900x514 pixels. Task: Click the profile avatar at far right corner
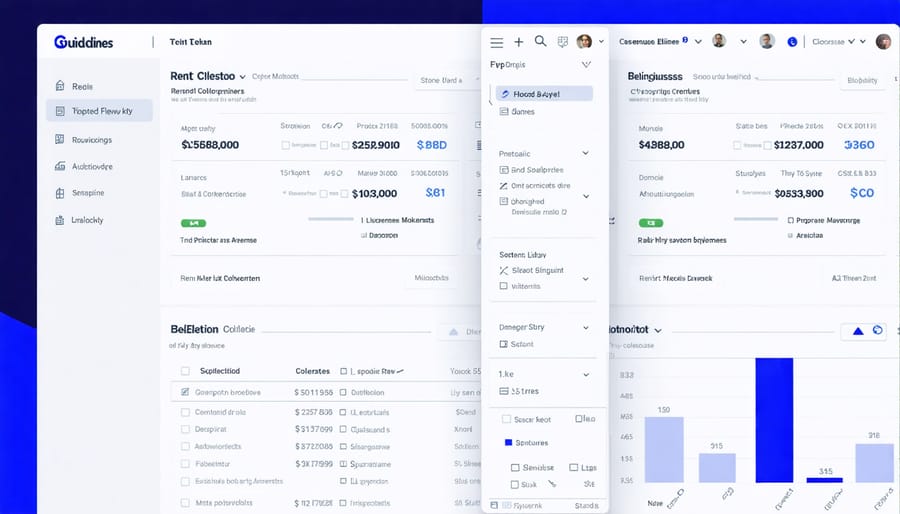[x=883, y=41]
